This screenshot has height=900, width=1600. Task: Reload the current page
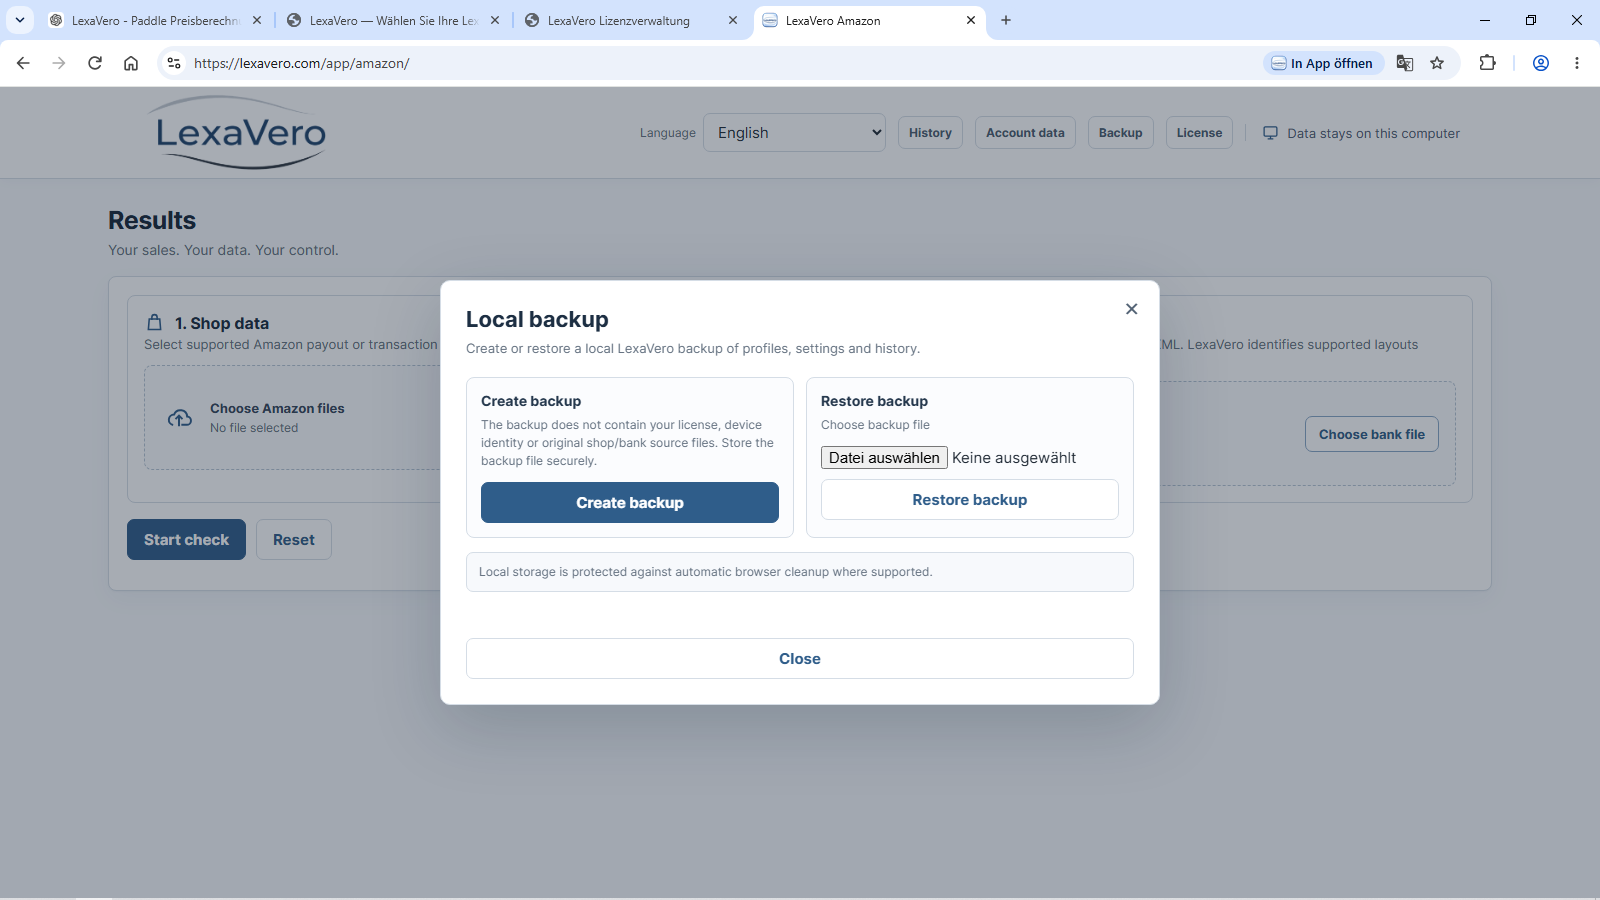click(x=95, y=63)
